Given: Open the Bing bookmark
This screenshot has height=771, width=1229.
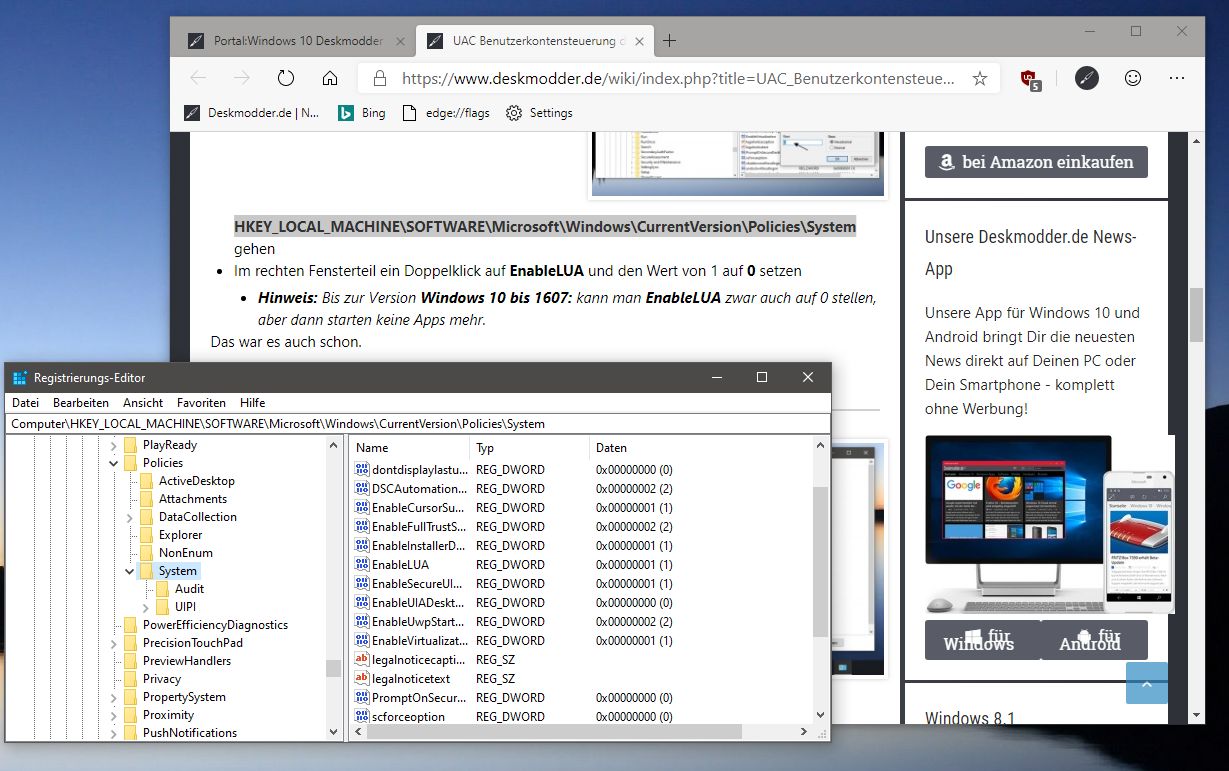Looking at the screenshot, I should 361,113.
